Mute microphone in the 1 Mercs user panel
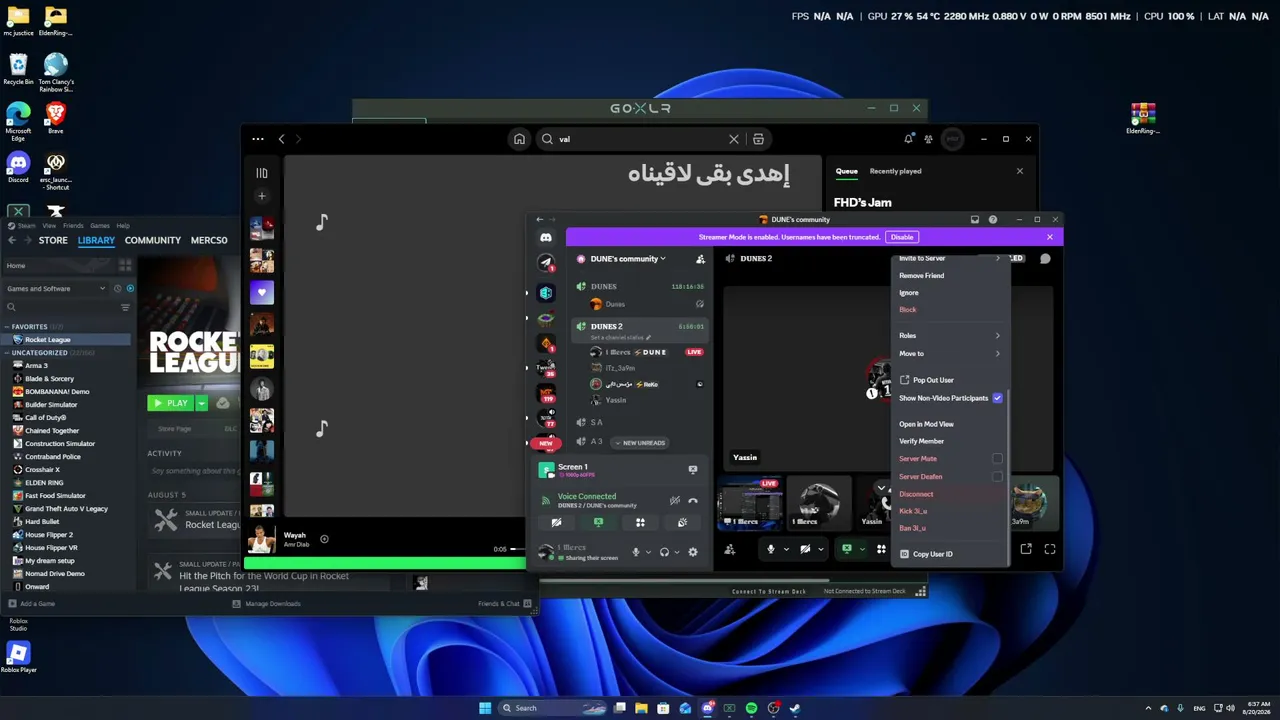This screenshot has width=1280, height=720. 636,551
